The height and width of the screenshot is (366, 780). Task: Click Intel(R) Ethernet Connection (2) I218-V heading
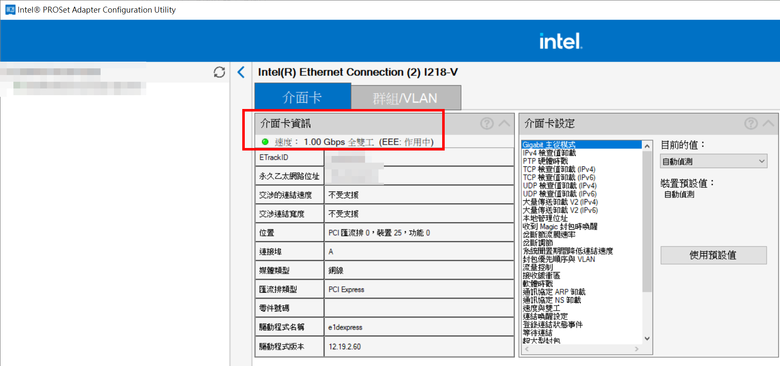click(x=358, y=73)
